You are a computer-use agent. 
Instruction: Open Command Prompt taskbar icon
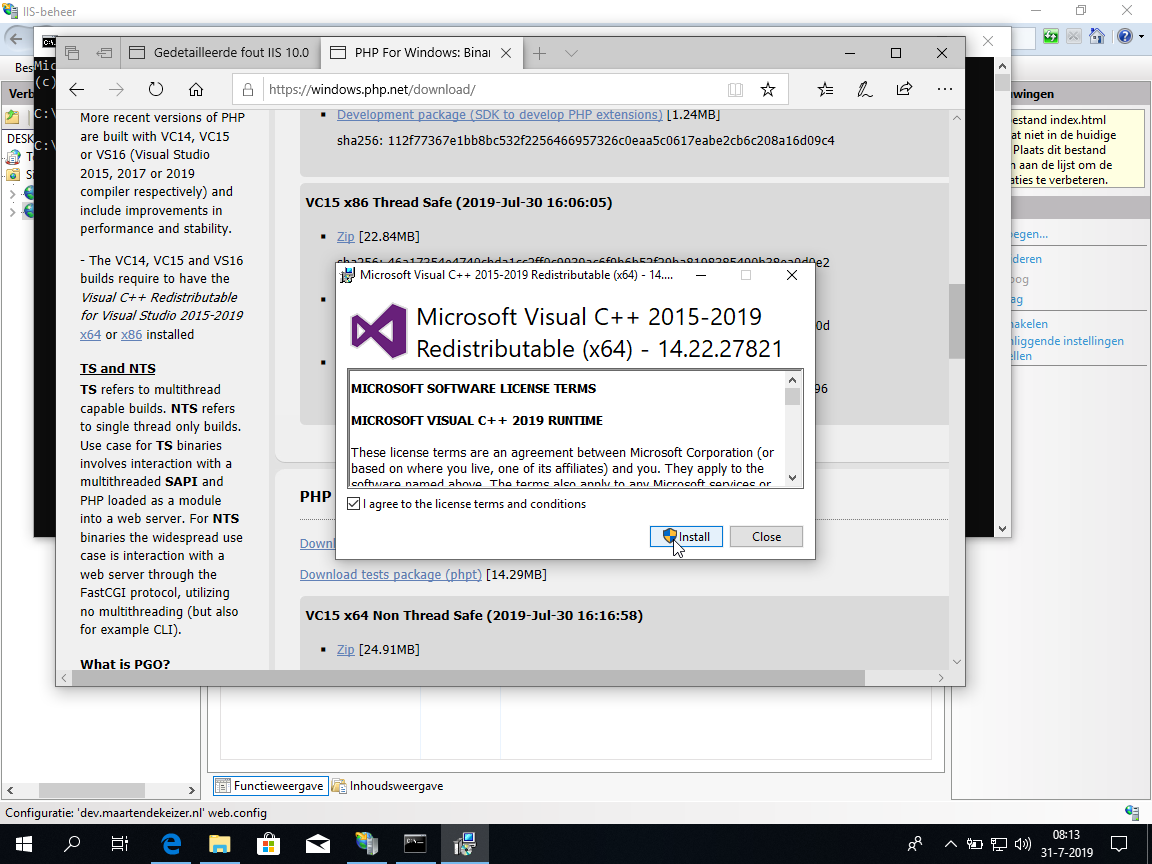(415, 844)
